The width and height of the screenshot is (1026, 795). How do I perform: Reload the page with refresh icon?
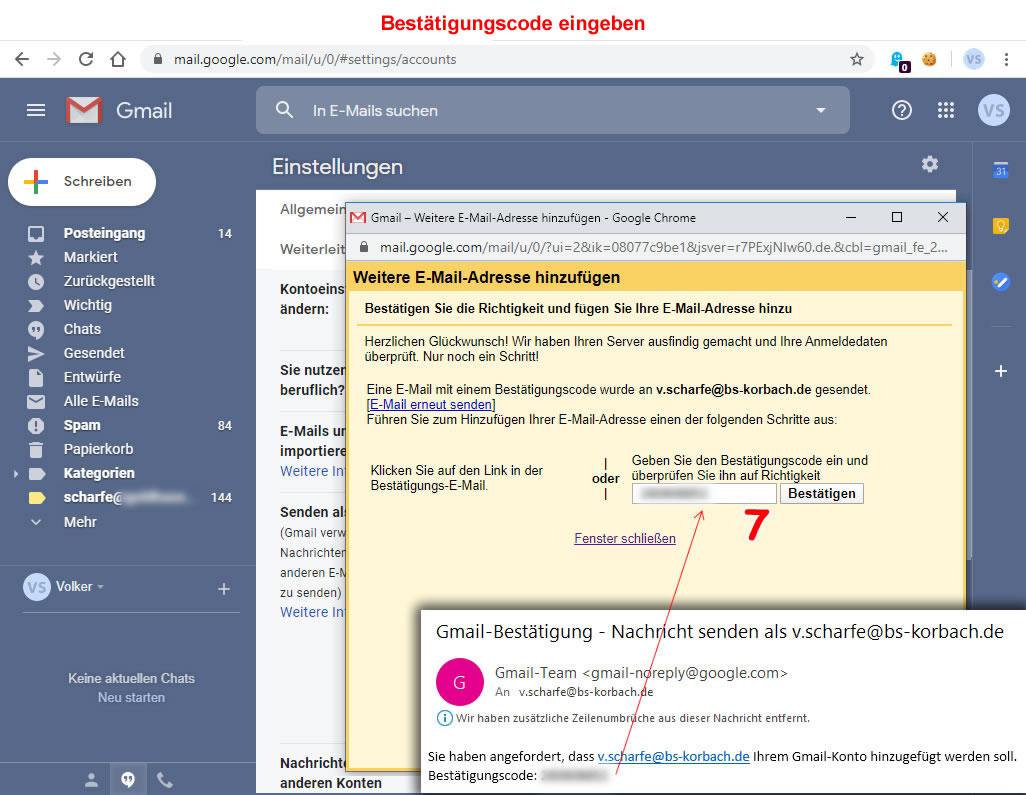coord(86,60)
